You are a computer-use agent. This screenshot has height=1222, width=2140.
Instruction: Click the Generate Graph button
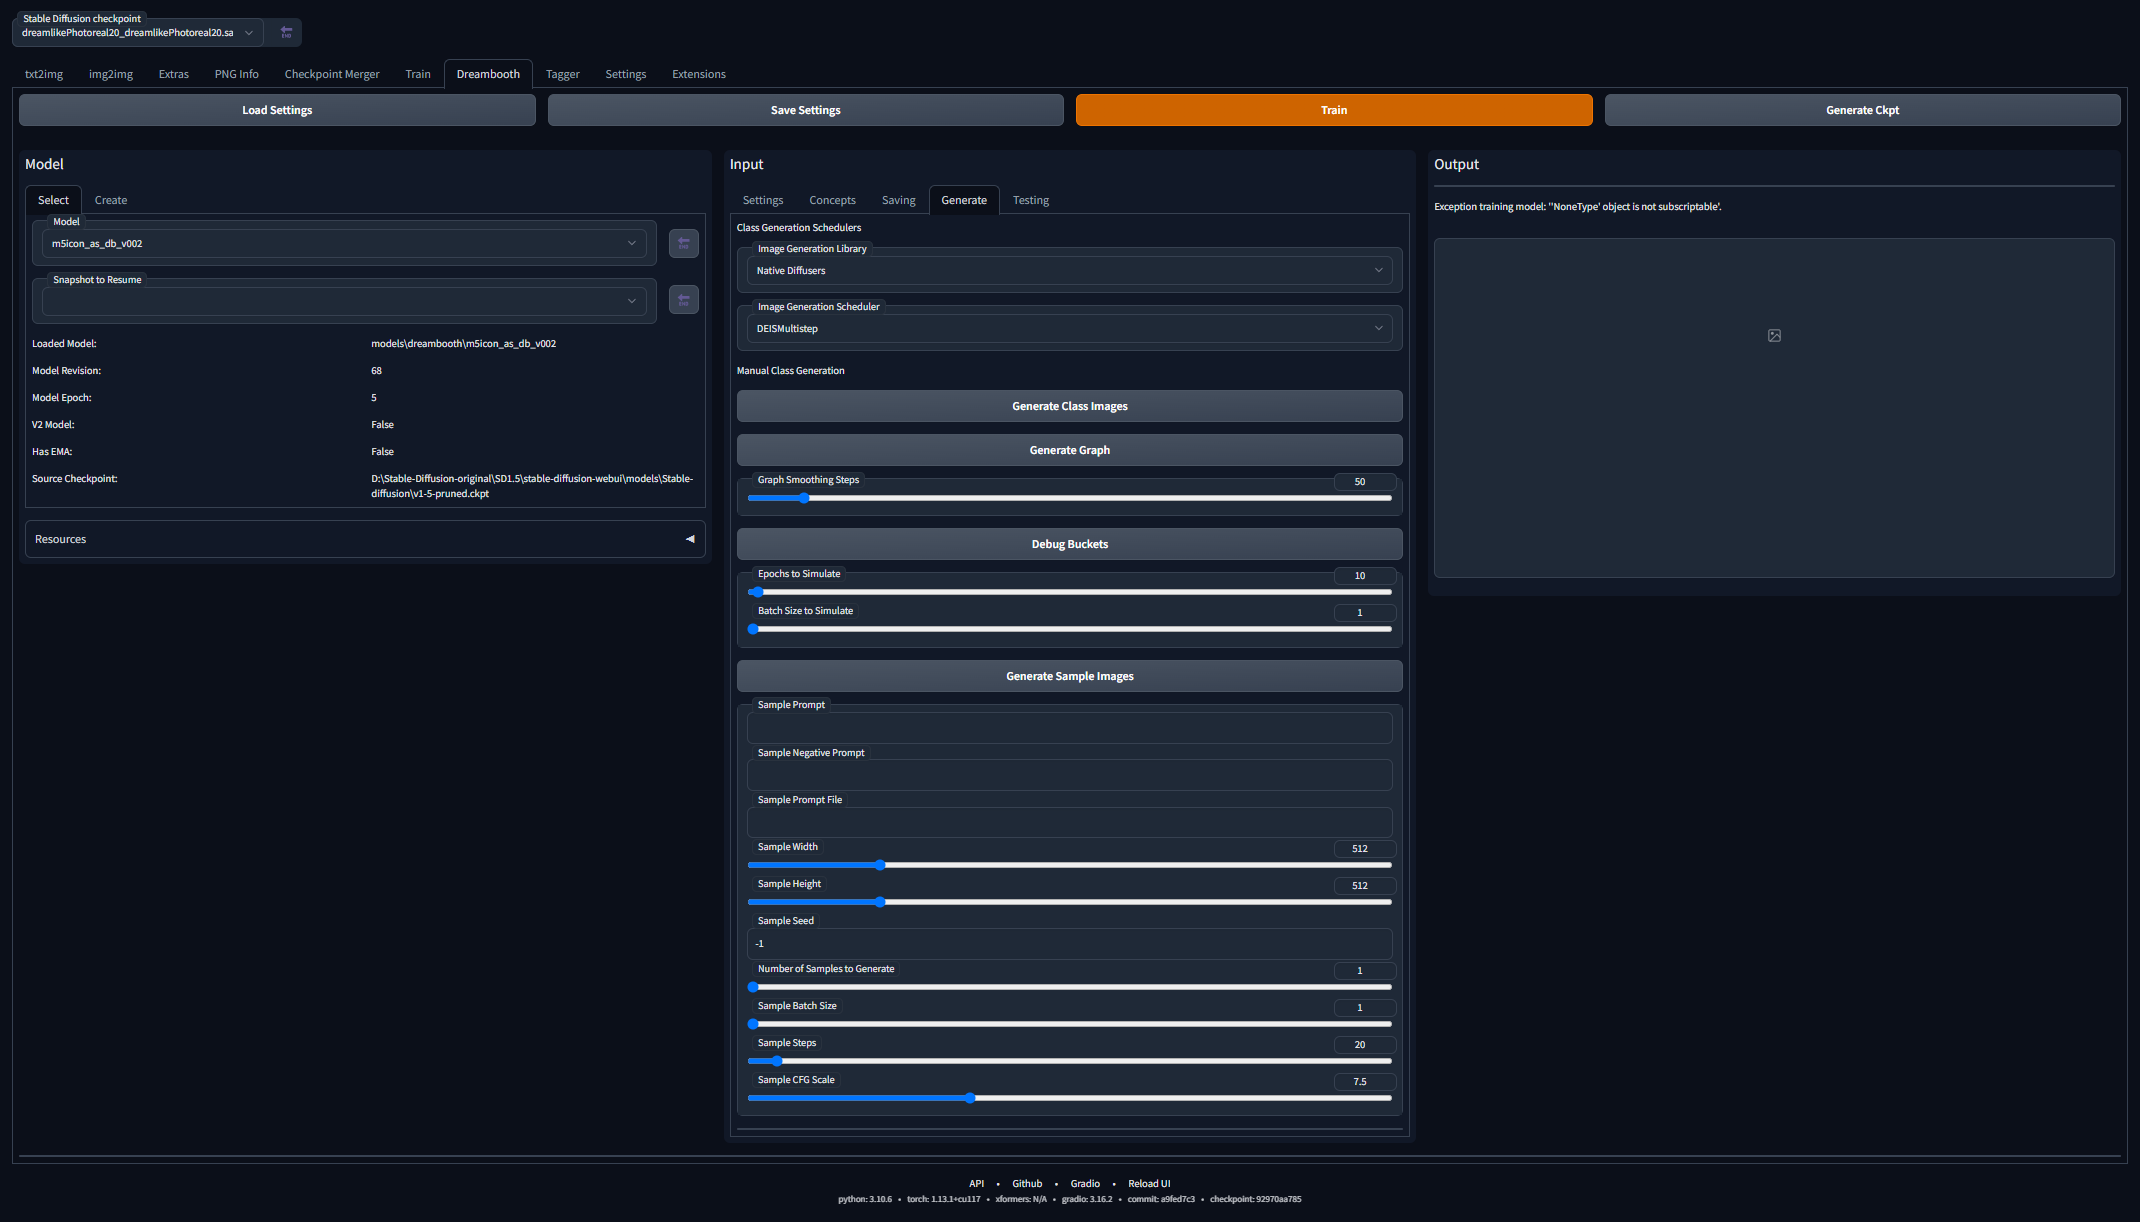pyautogui.click(x=1069, y=450)
